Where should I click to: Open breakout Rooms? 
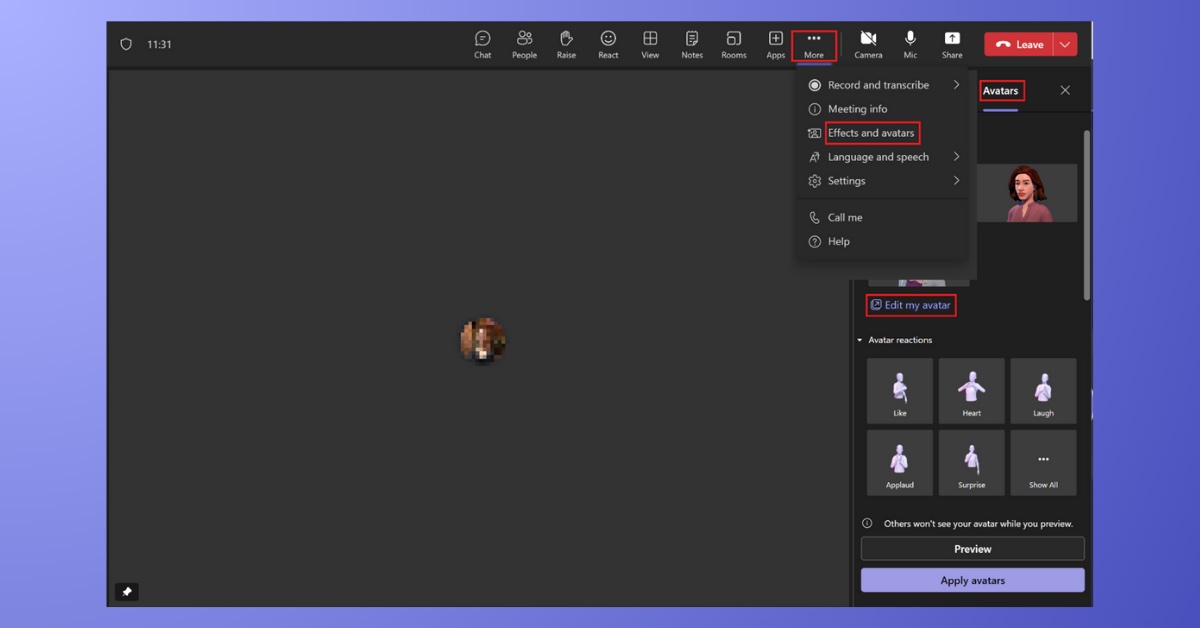coord(734,44)
